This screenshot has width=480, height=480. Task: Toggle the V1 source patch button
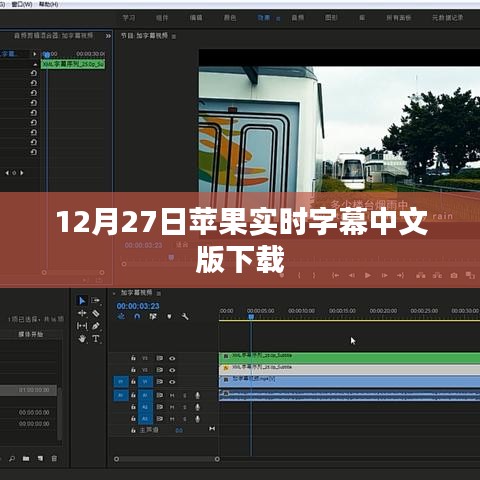(121, 382)
